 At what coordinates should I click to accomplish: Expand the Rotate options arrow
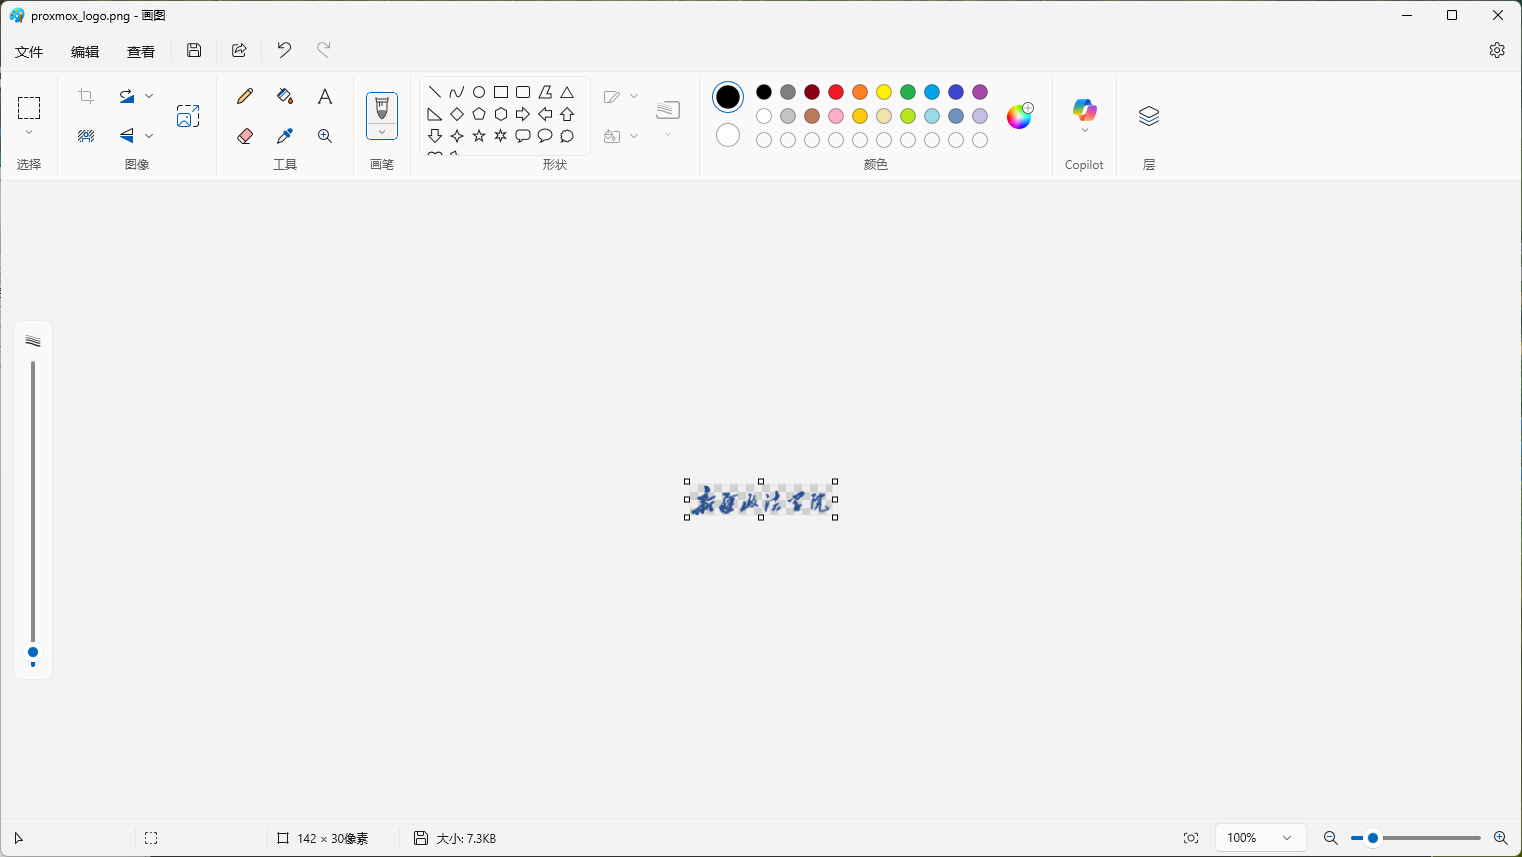[149, 96]
